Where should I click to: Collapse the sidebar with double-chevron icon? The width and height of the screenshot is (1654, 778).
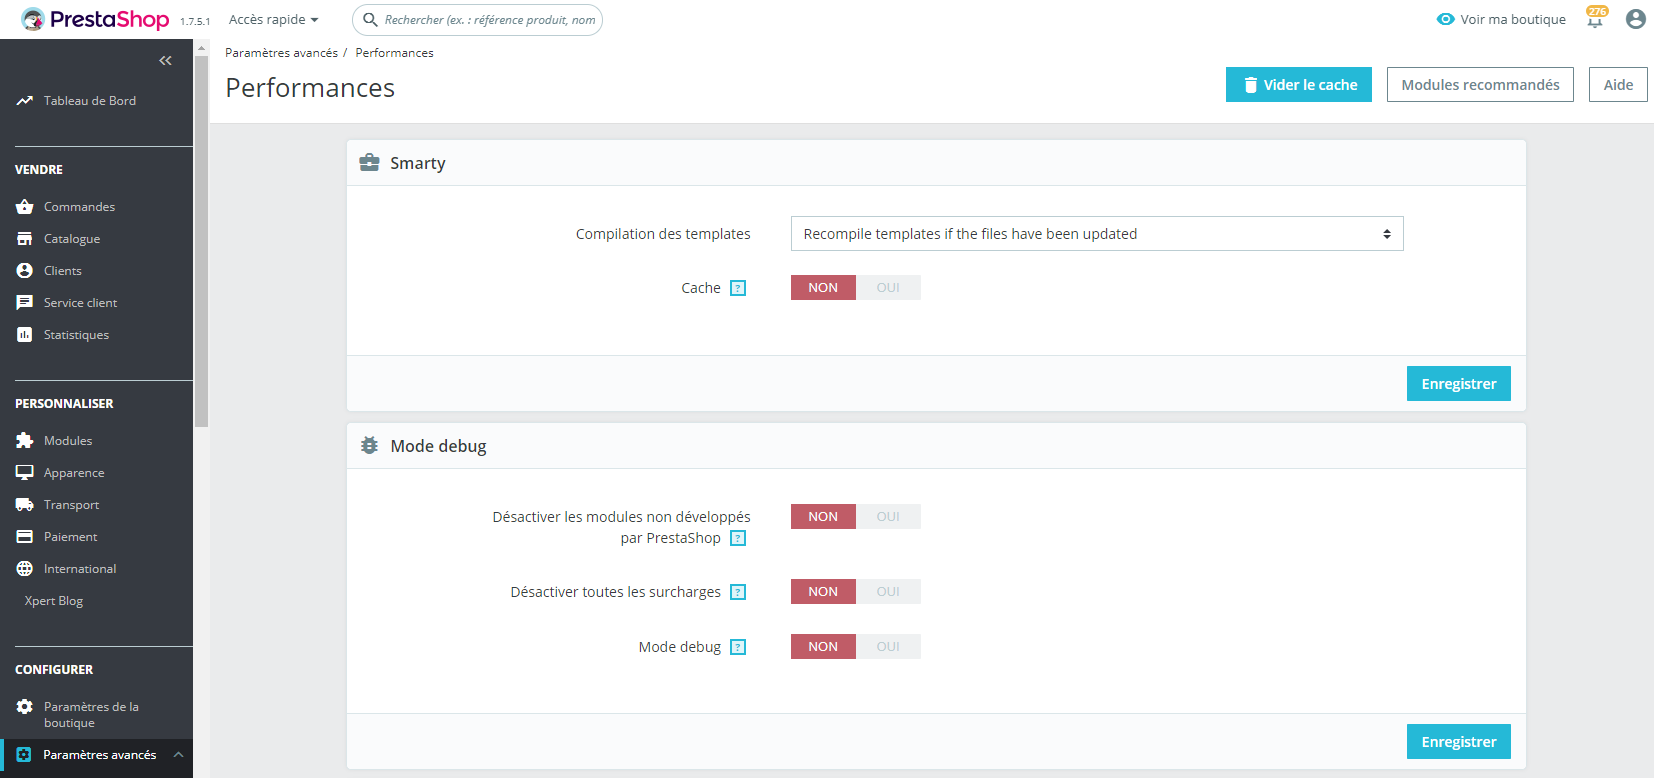coord(165,61)
